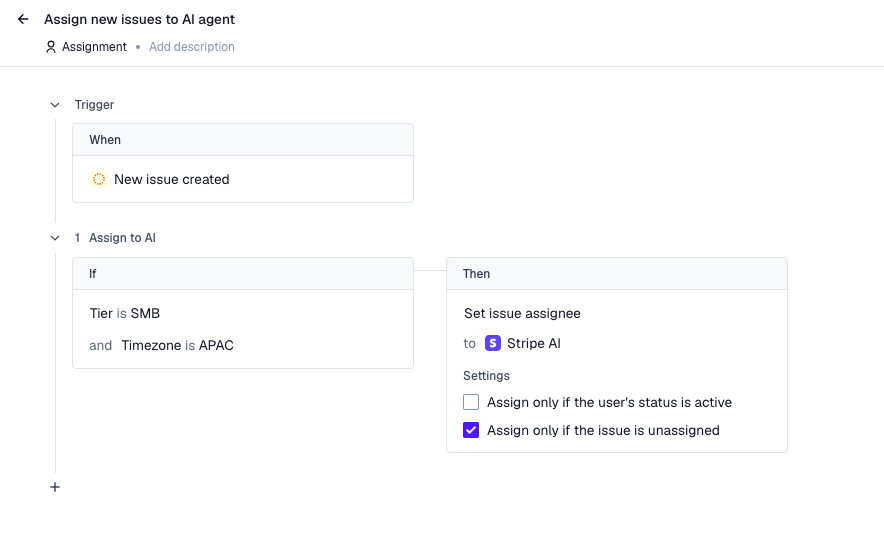Collapse the Assign to AI section
Image resolution: width=884 pixels, height=539 pixels.
pos(55,238)
